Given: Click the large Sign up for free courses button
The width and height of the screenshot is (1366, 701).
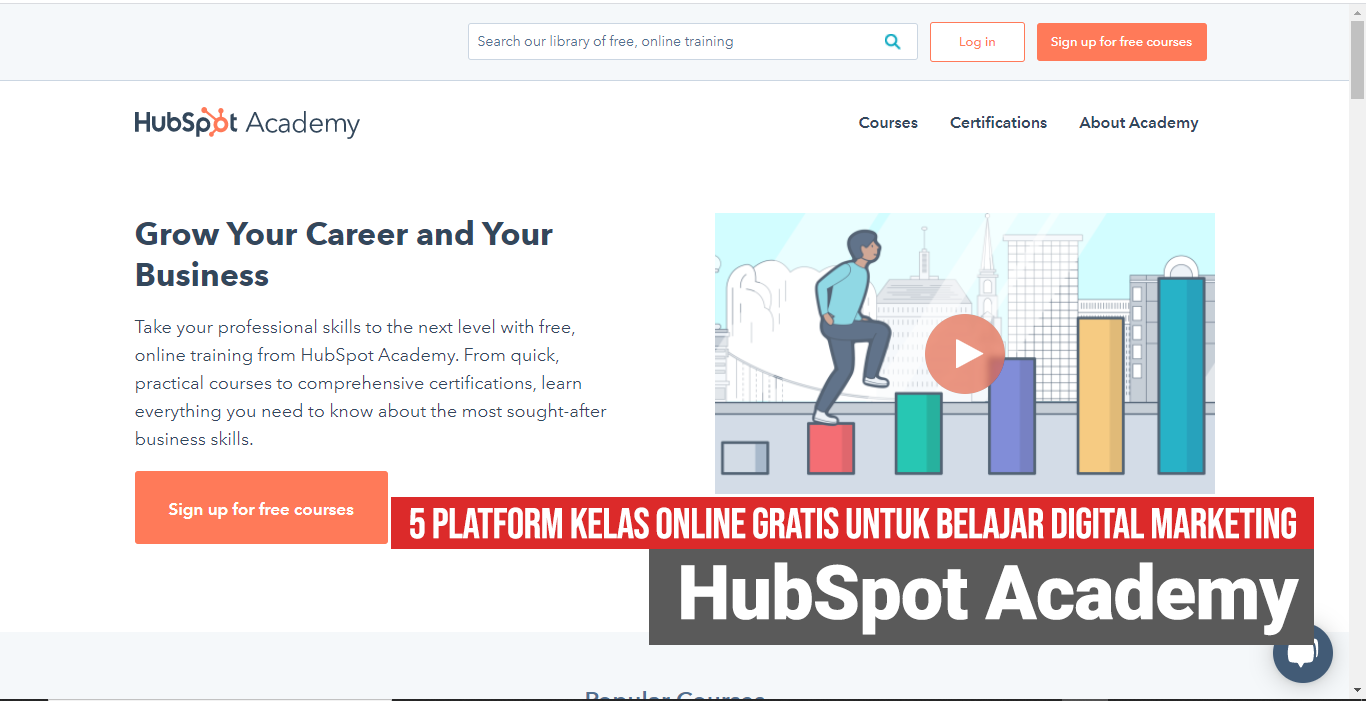Looking at the screenshot, I should click(x=261, y=508).
